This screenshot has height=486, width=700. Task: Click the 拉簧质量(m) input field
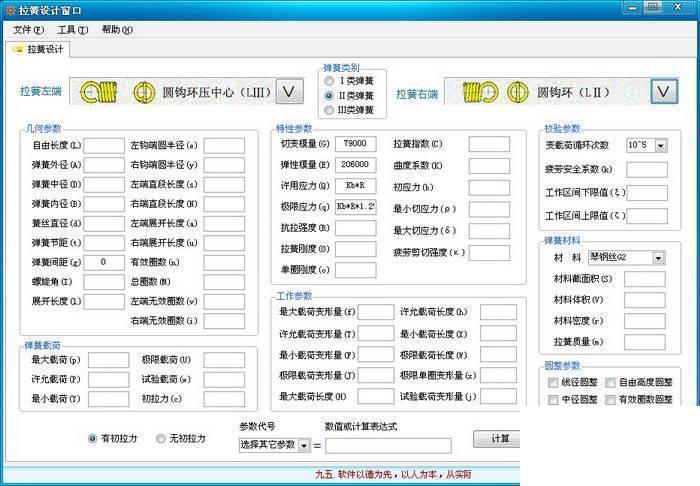(x=645, y=342)
